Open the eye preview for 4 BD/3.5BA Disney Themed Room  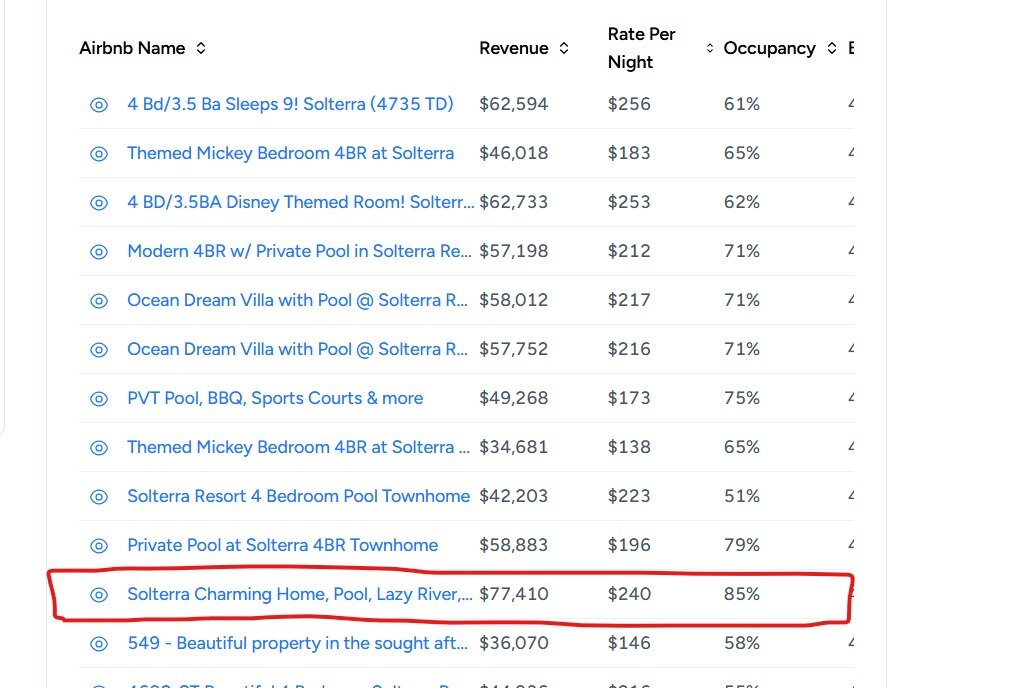click(x=98, y=202)
